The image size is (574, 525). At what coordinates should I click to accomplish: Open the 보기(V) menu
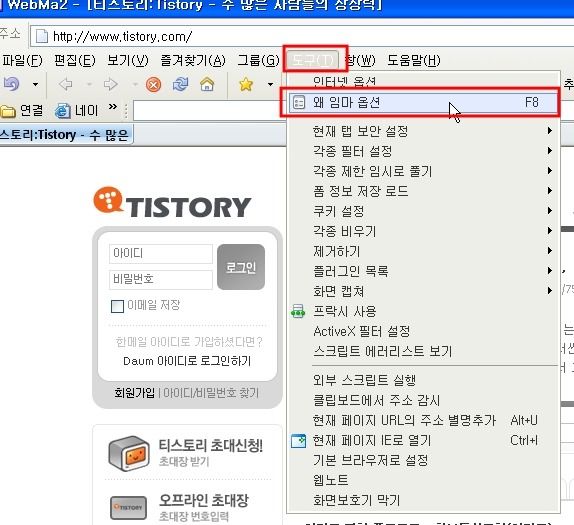point(128,60)
